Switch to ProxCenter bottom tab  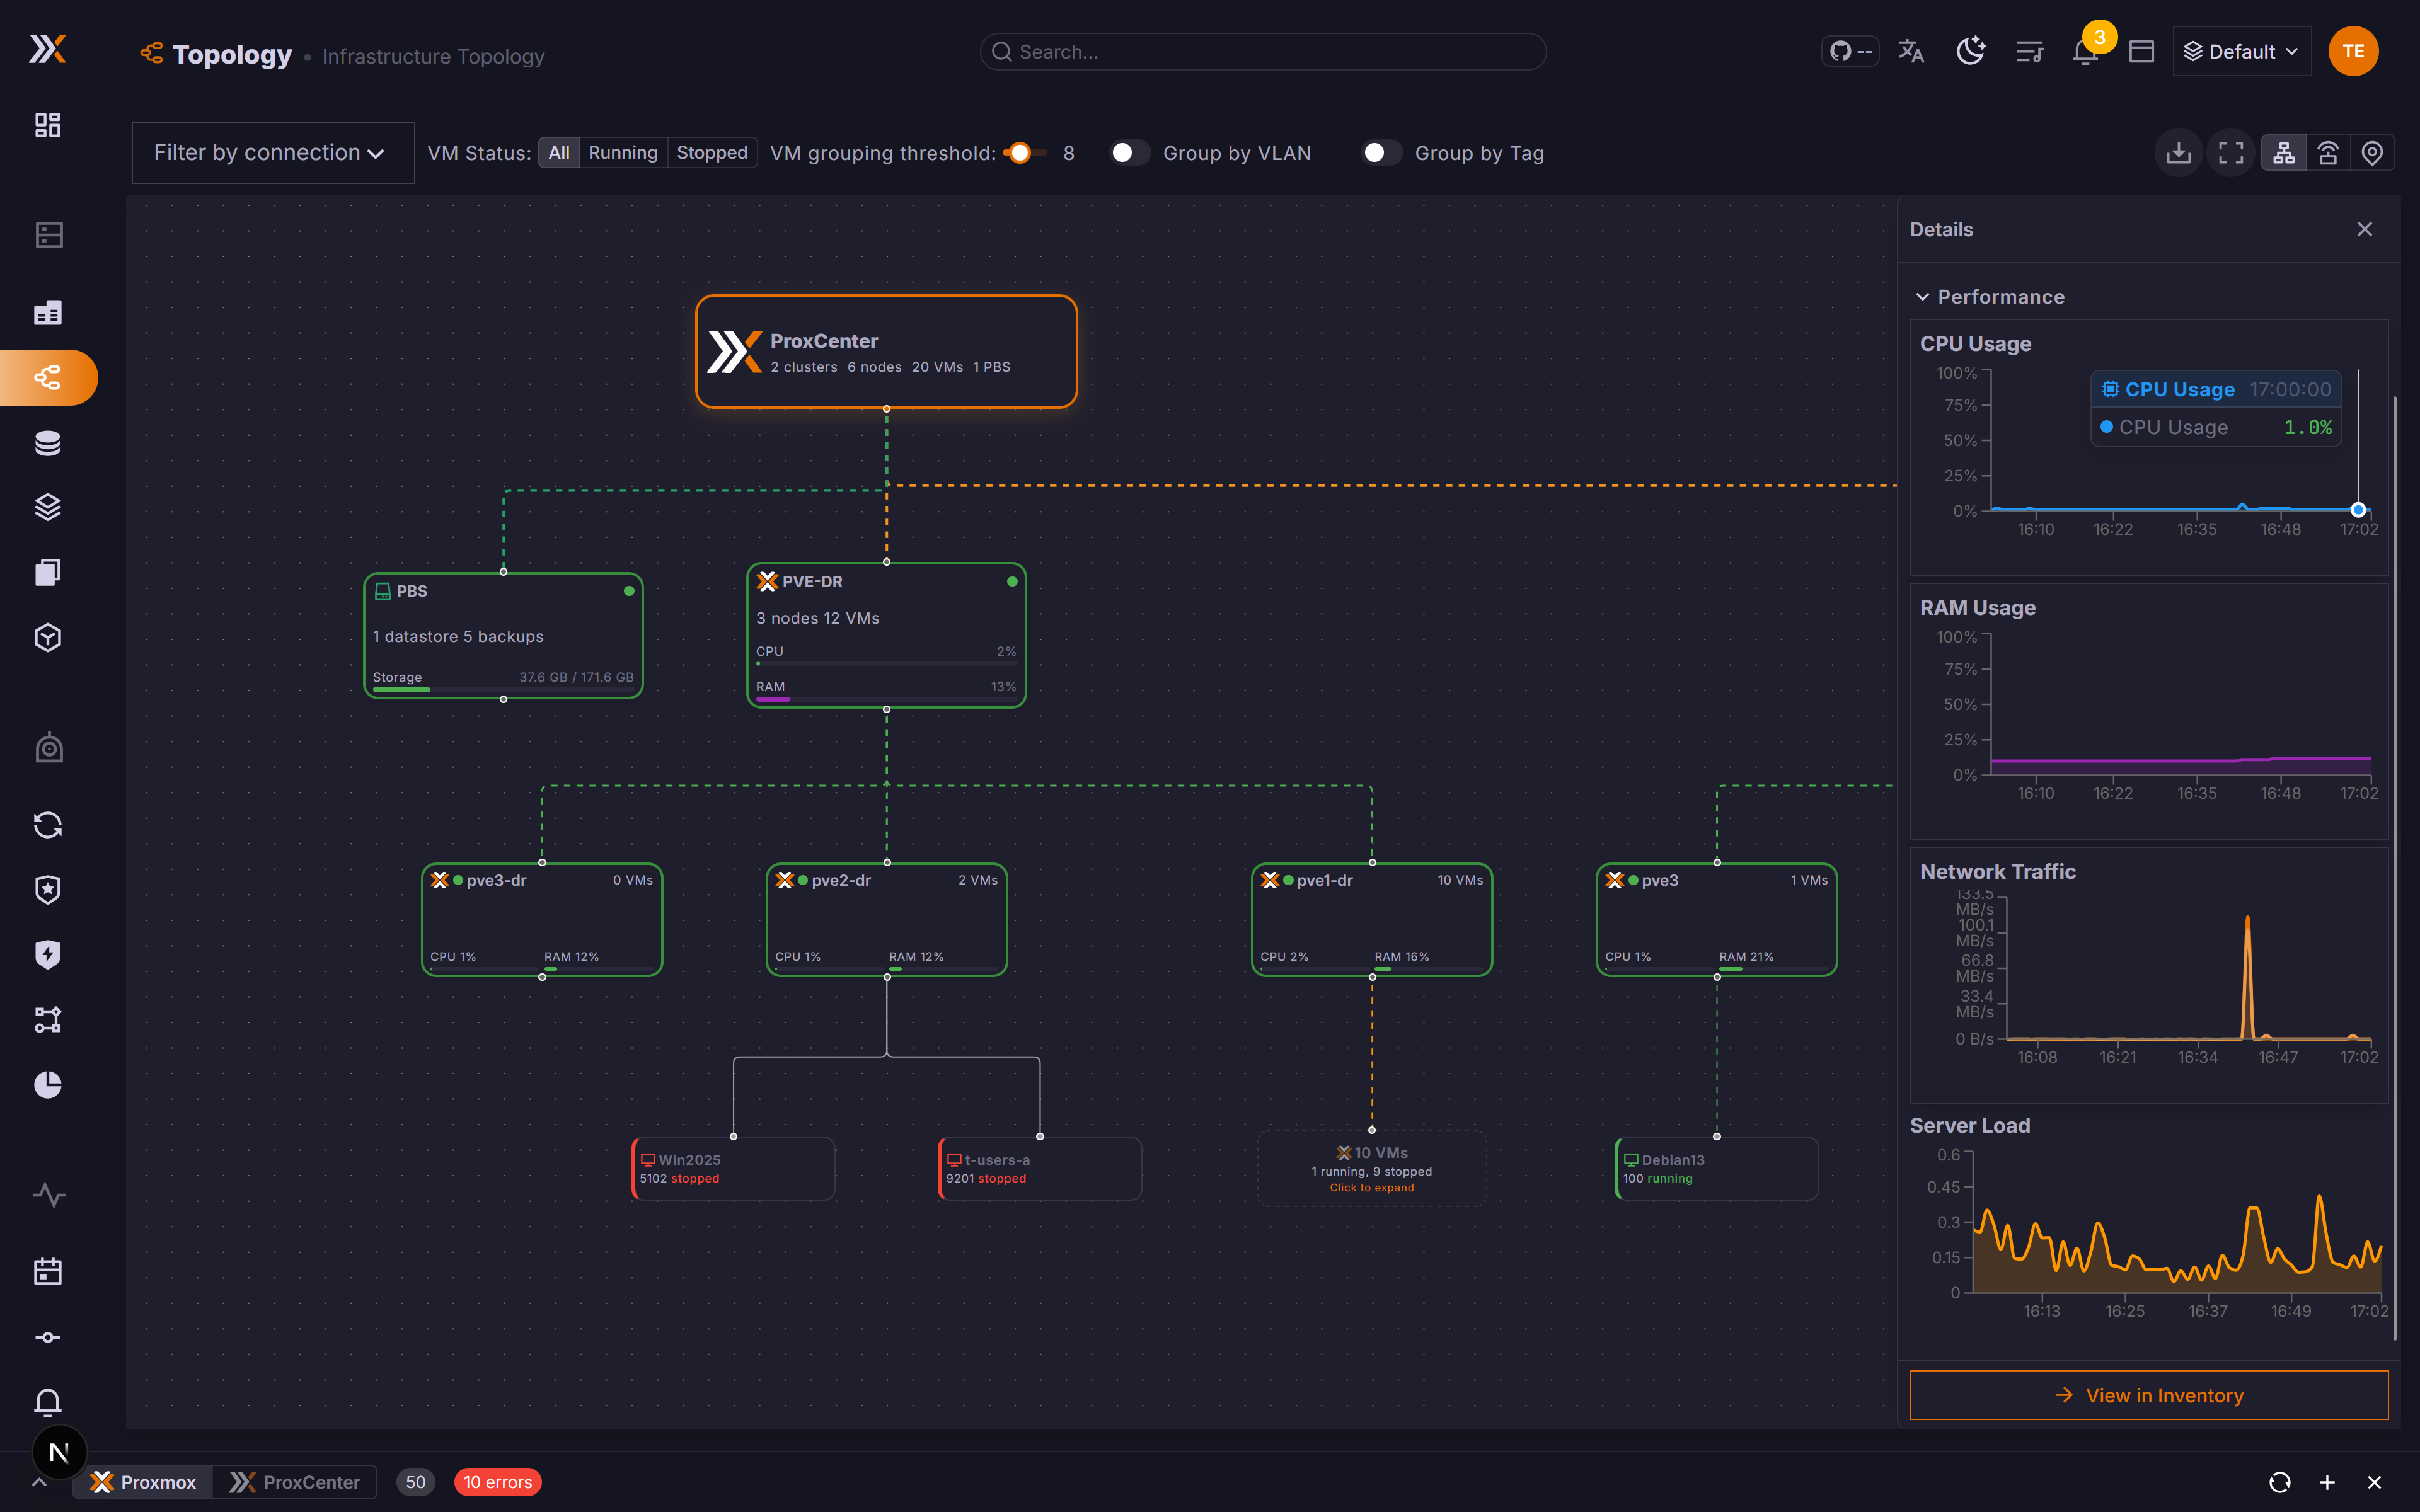pos(294,1482)
